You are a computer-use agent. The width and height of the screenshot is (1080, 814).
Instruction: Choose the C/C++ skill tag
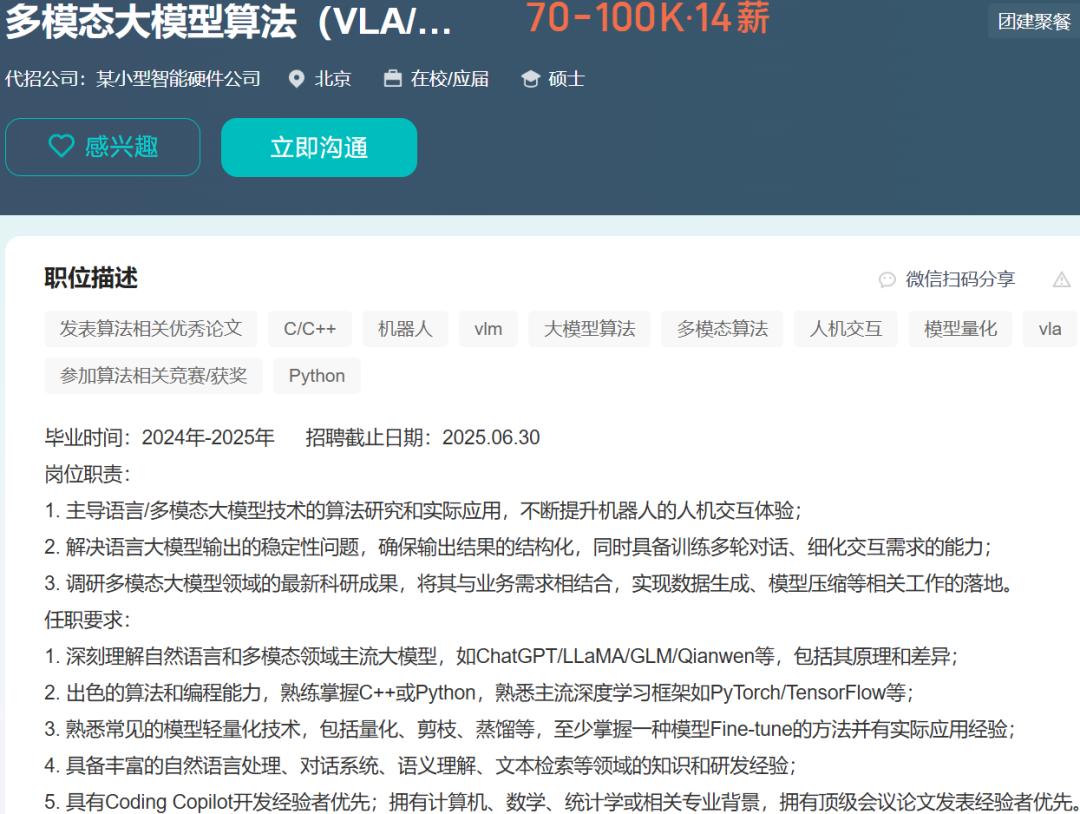pos(310,329)
